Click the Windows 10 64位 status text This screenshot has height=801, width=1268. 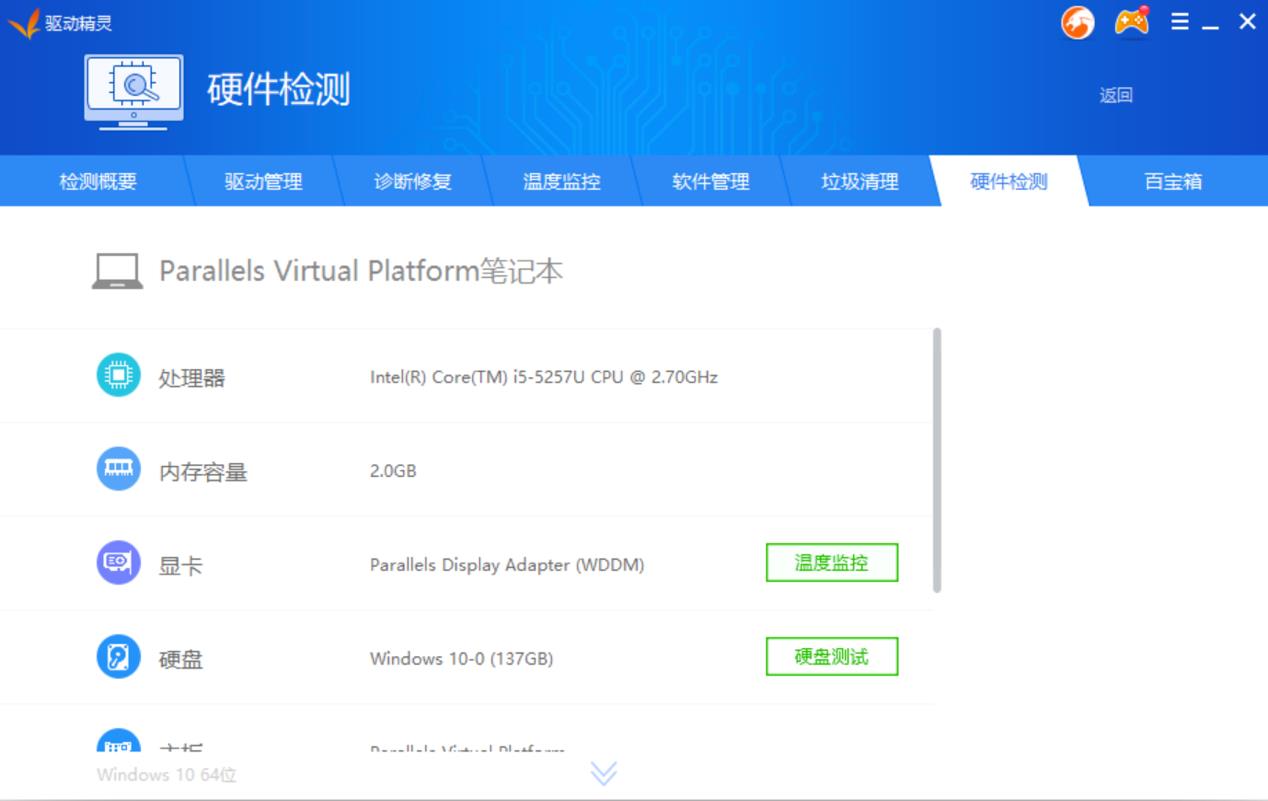click(167, 775)
